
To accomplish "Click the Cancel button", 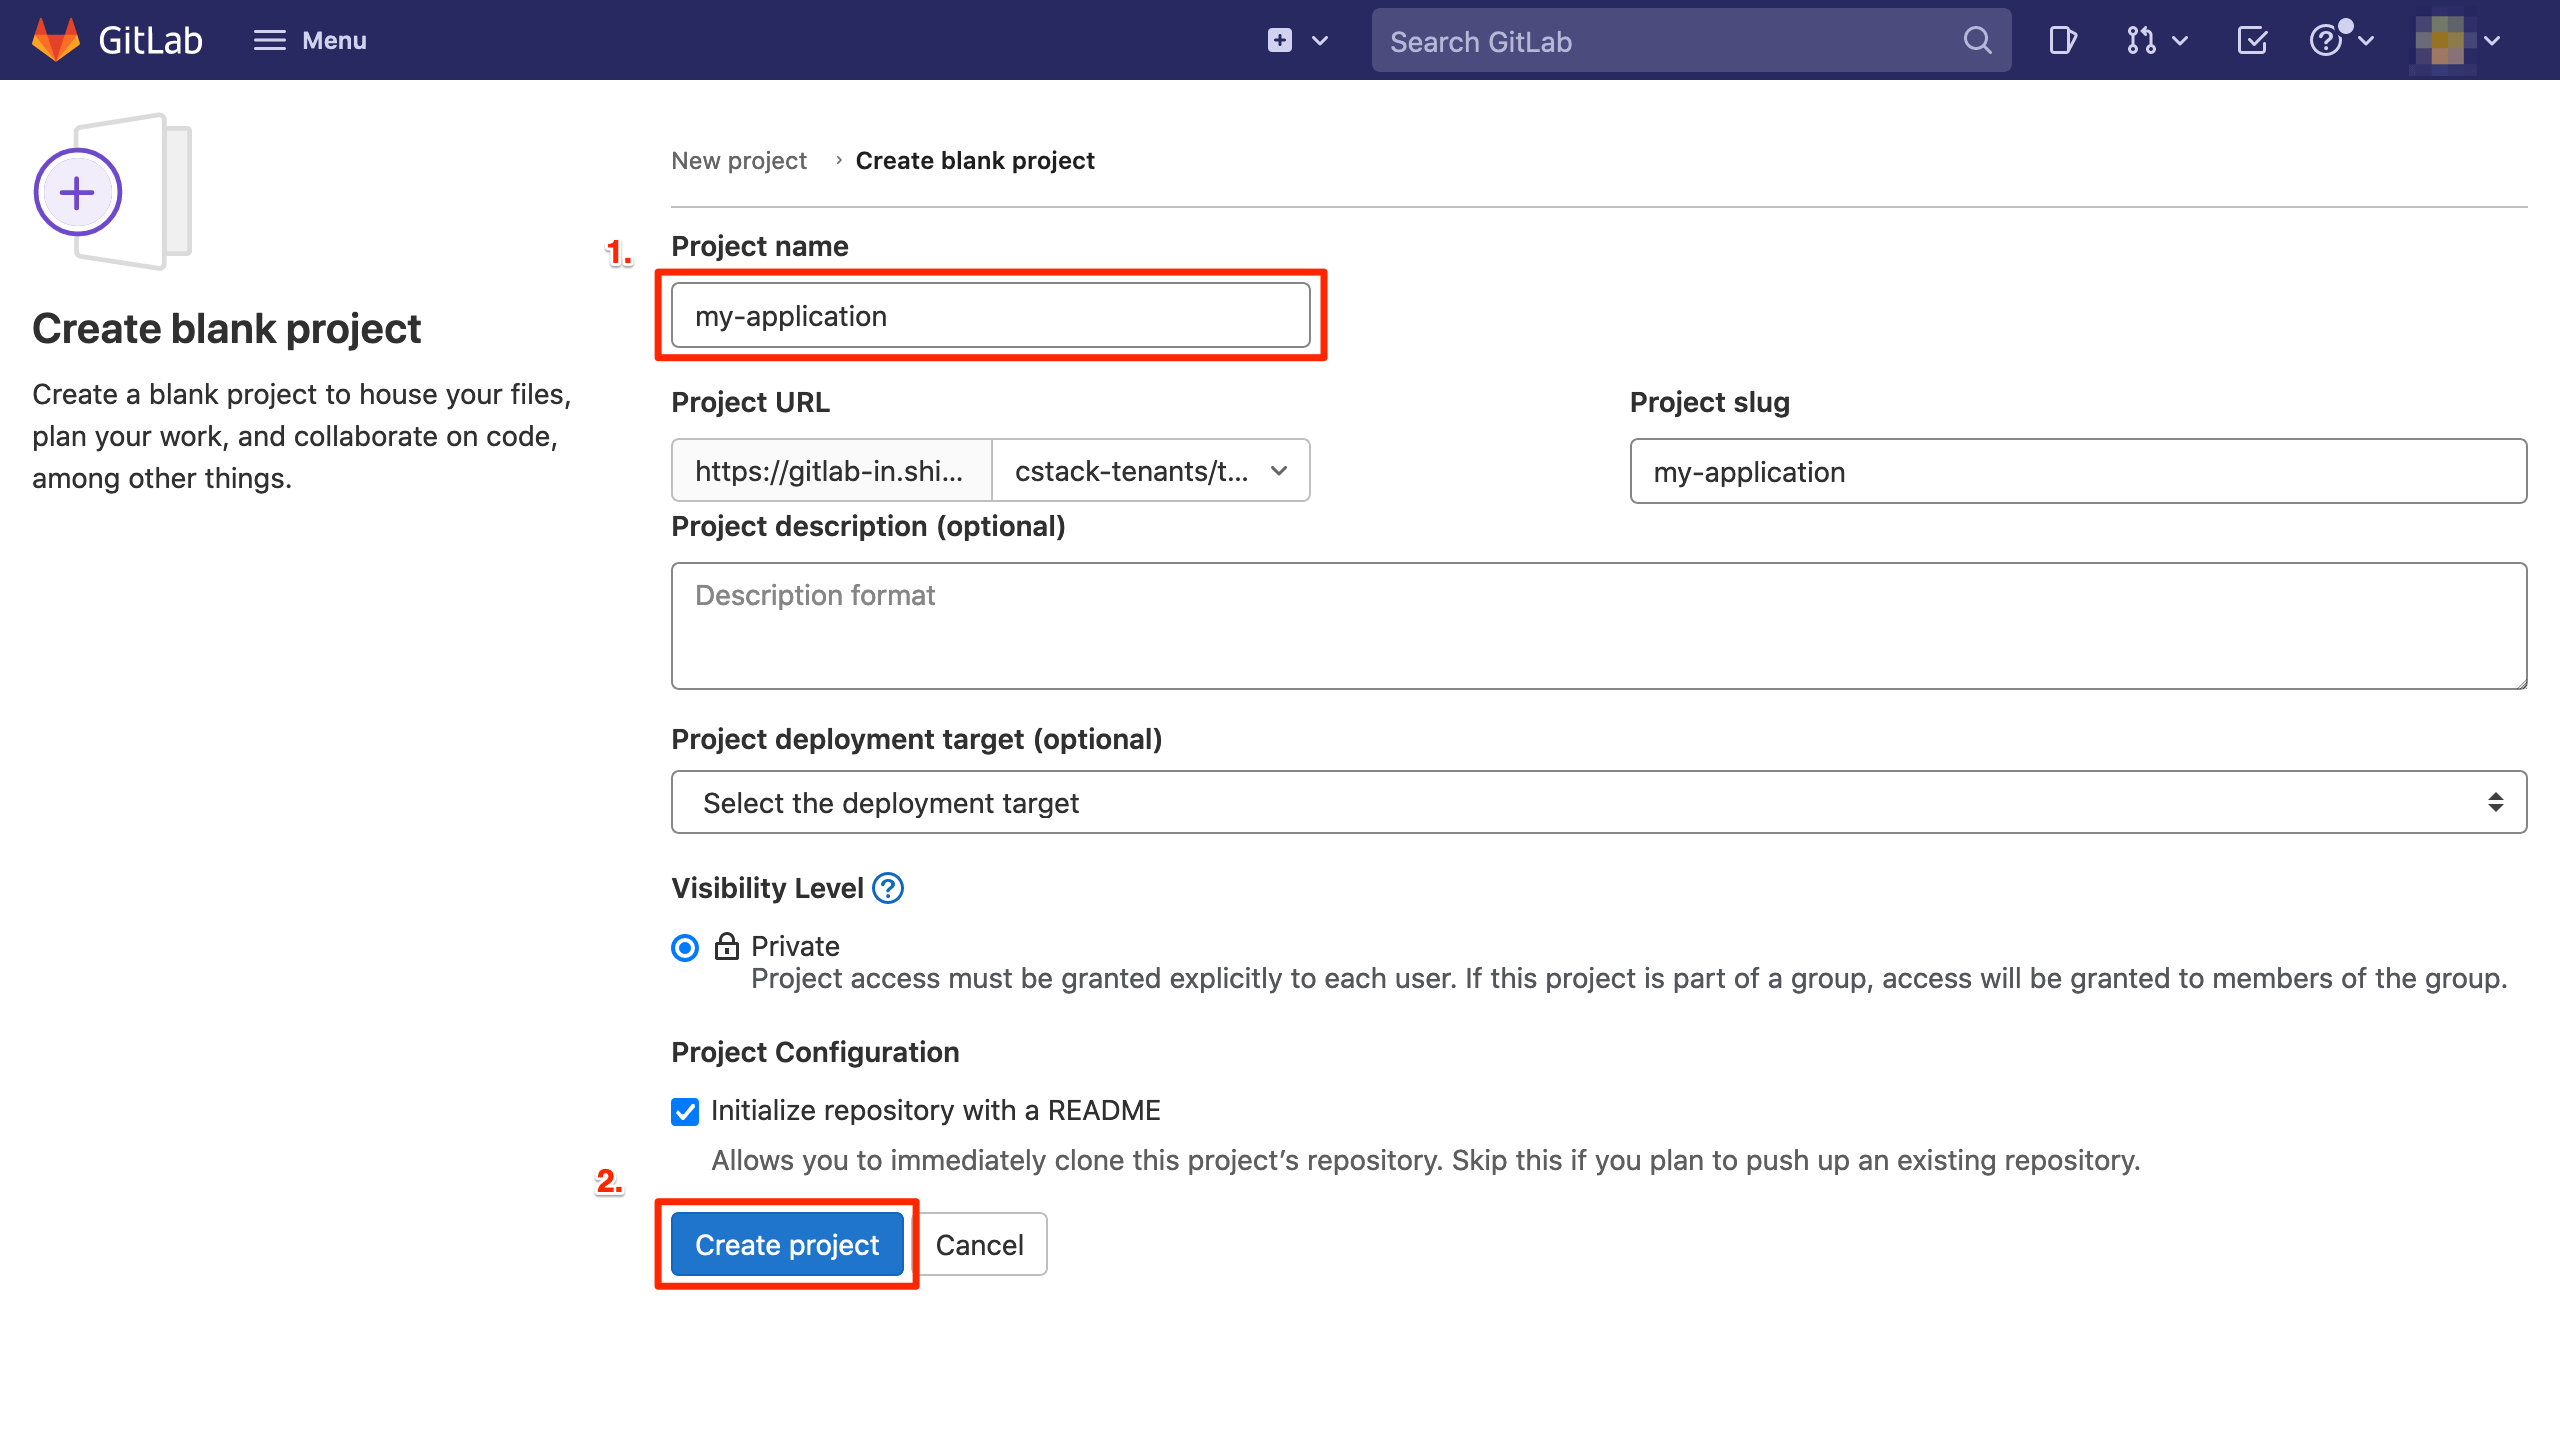I will coord(979,1244).
